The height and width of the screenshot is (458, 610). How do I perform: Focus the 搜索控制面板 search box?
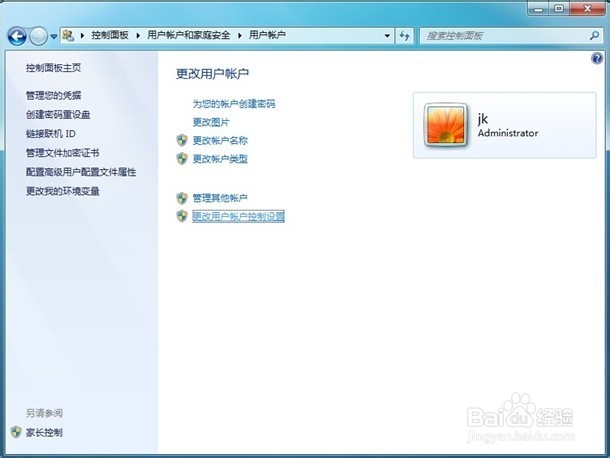(x=510, y=36)
